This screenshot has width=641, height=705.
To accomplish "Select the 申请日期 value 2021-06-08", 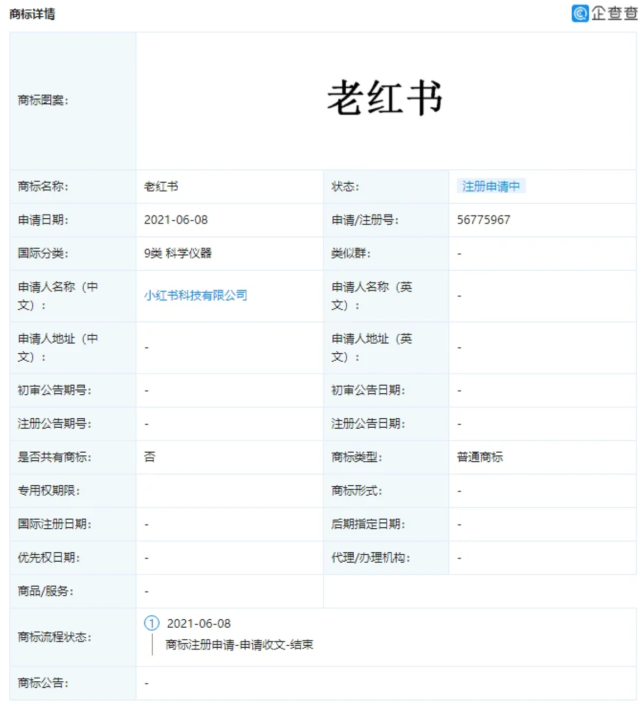I will pos(176,220).
